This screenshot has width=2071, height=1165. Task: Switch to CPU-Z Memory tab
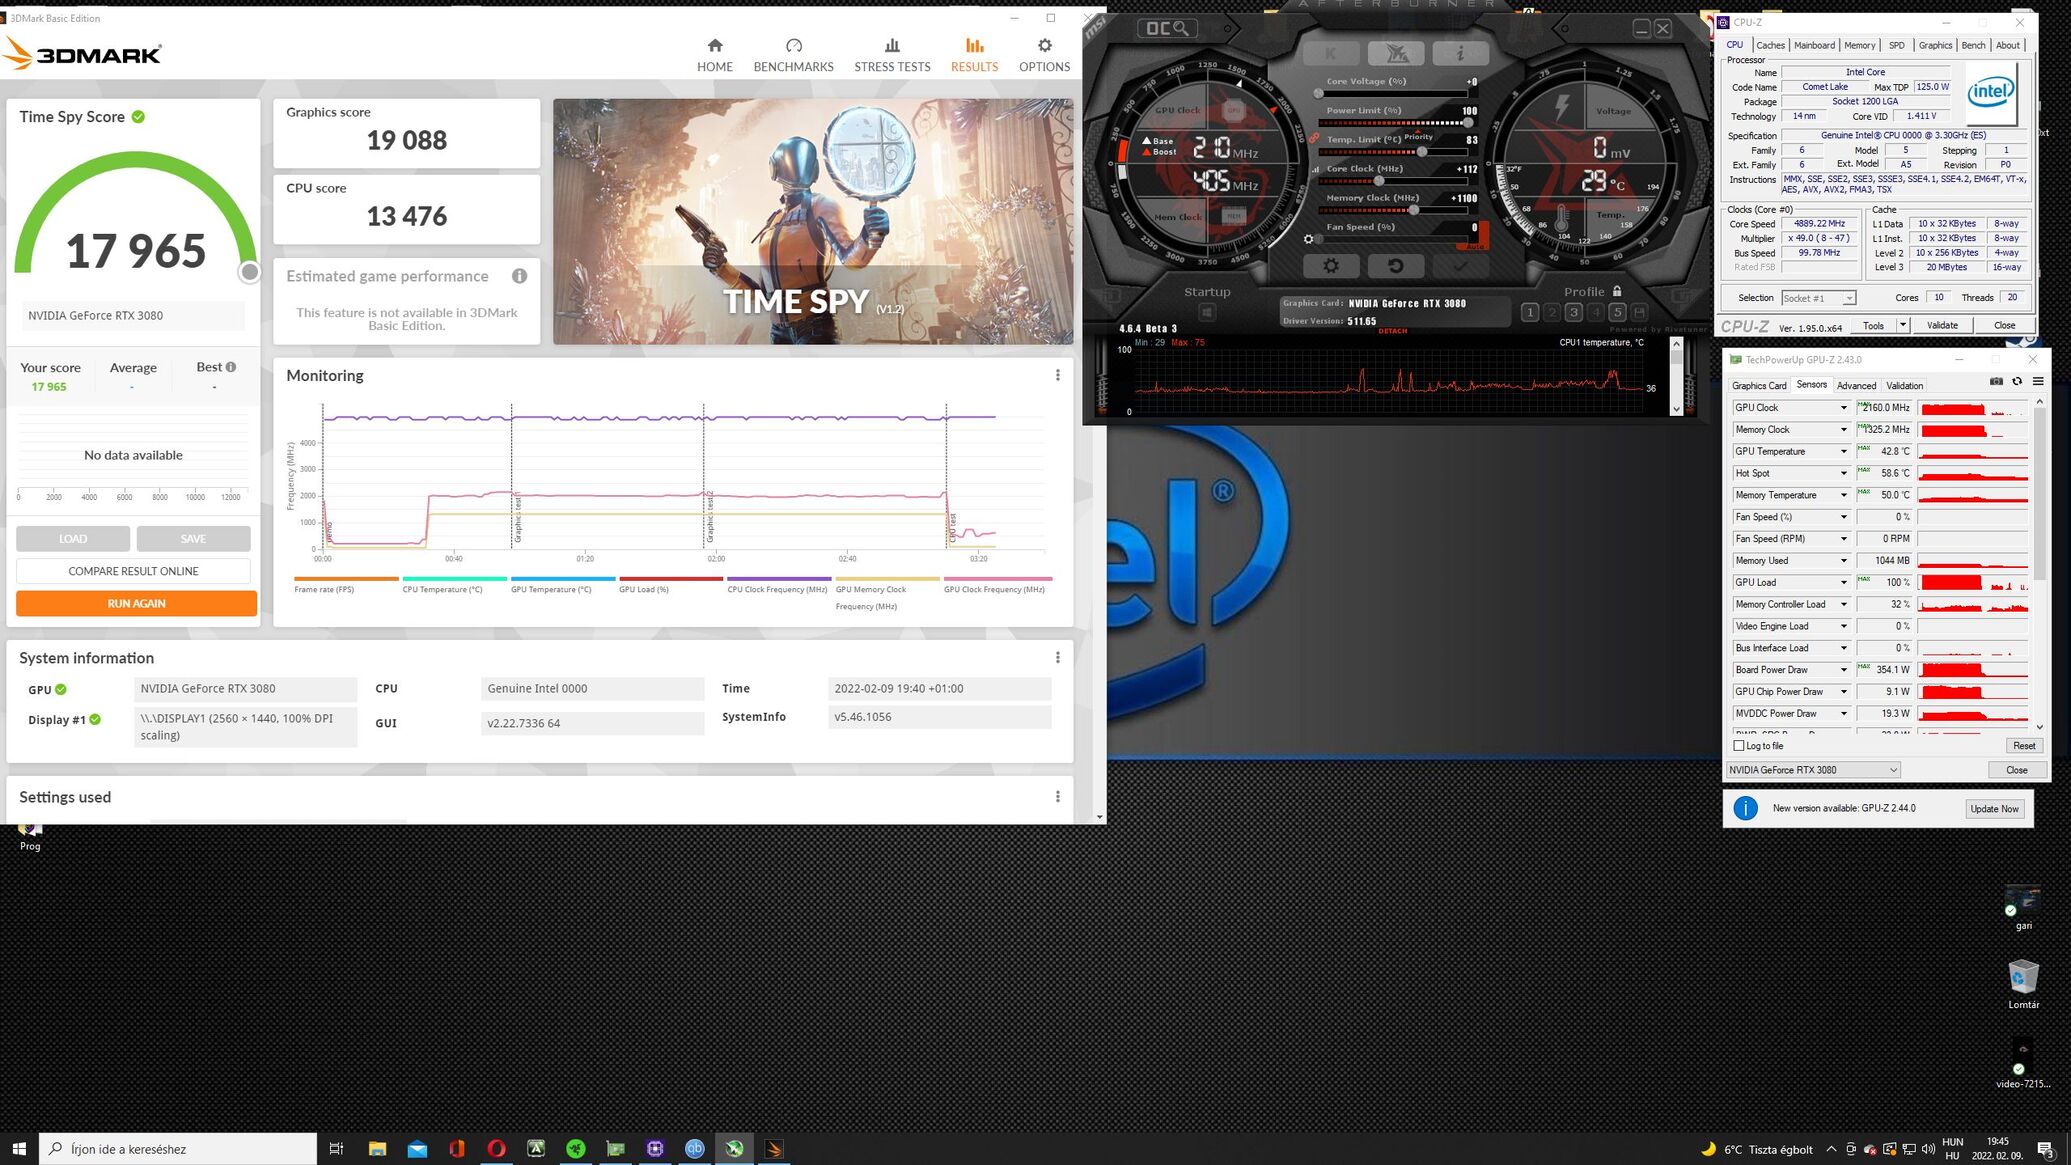click(1859, 45)
